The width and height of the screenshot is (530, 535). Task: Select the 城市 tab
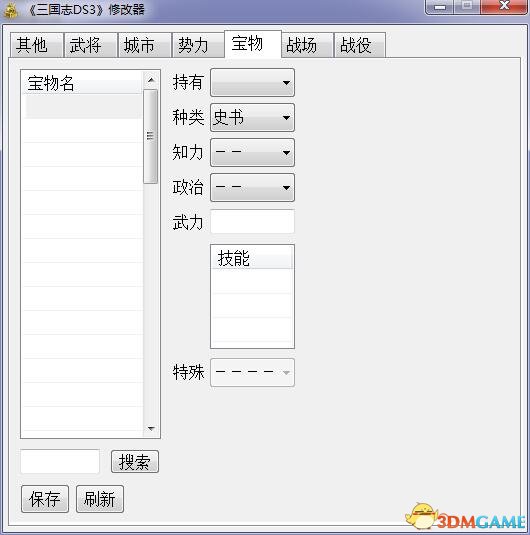(x=145, y=45)
